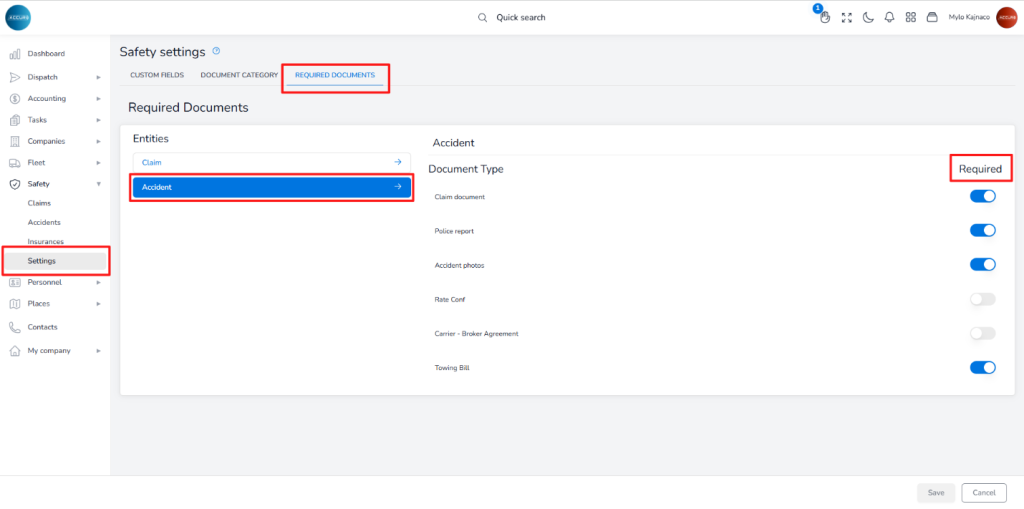Open user avatar for Mylo Kajnaco
The height and width of the screenshot is (509, 1024).
click(x=1005, y=17)
